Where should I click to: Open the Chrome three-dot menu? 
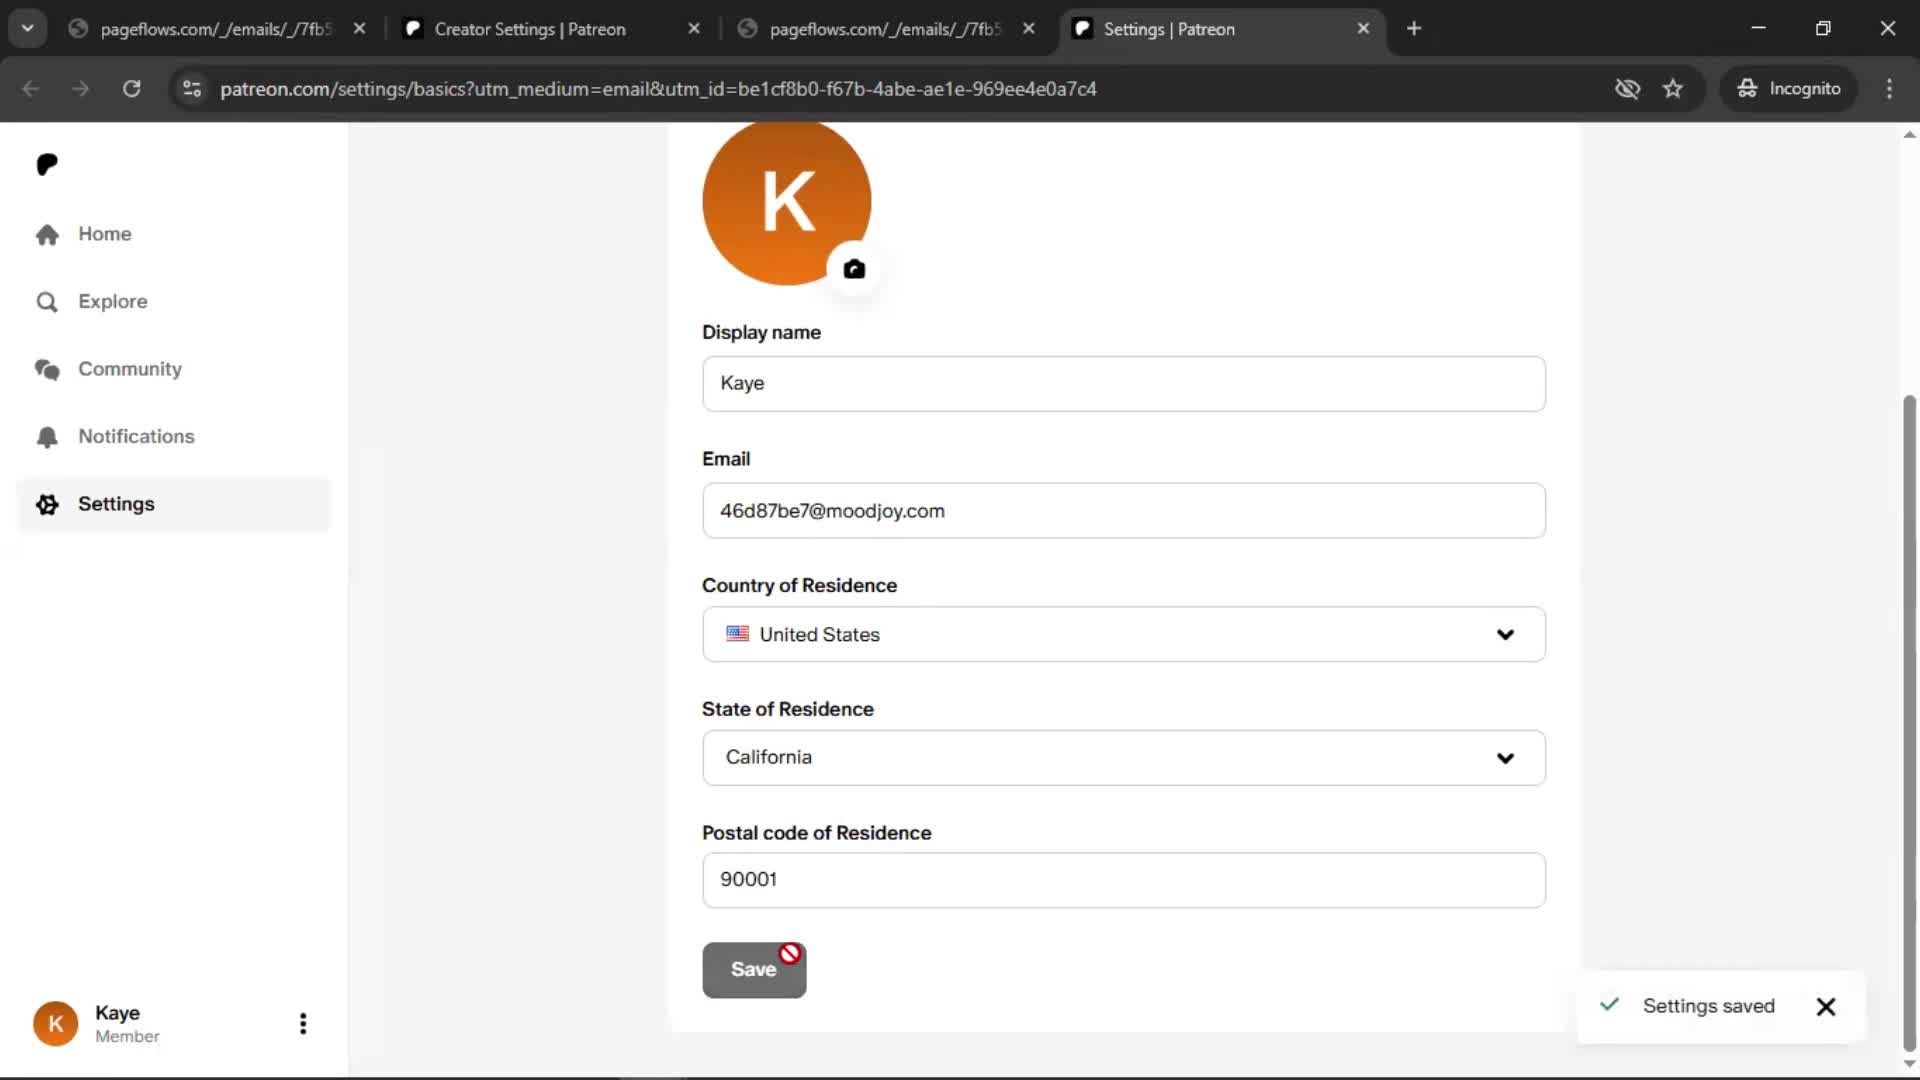(1889, 89)
